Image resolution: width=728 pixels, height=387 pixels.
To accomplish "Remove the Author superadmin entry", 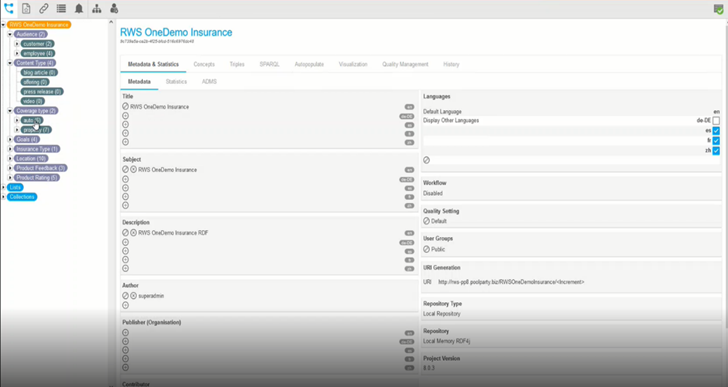I will pyautogui.click(x=133, y=296).
